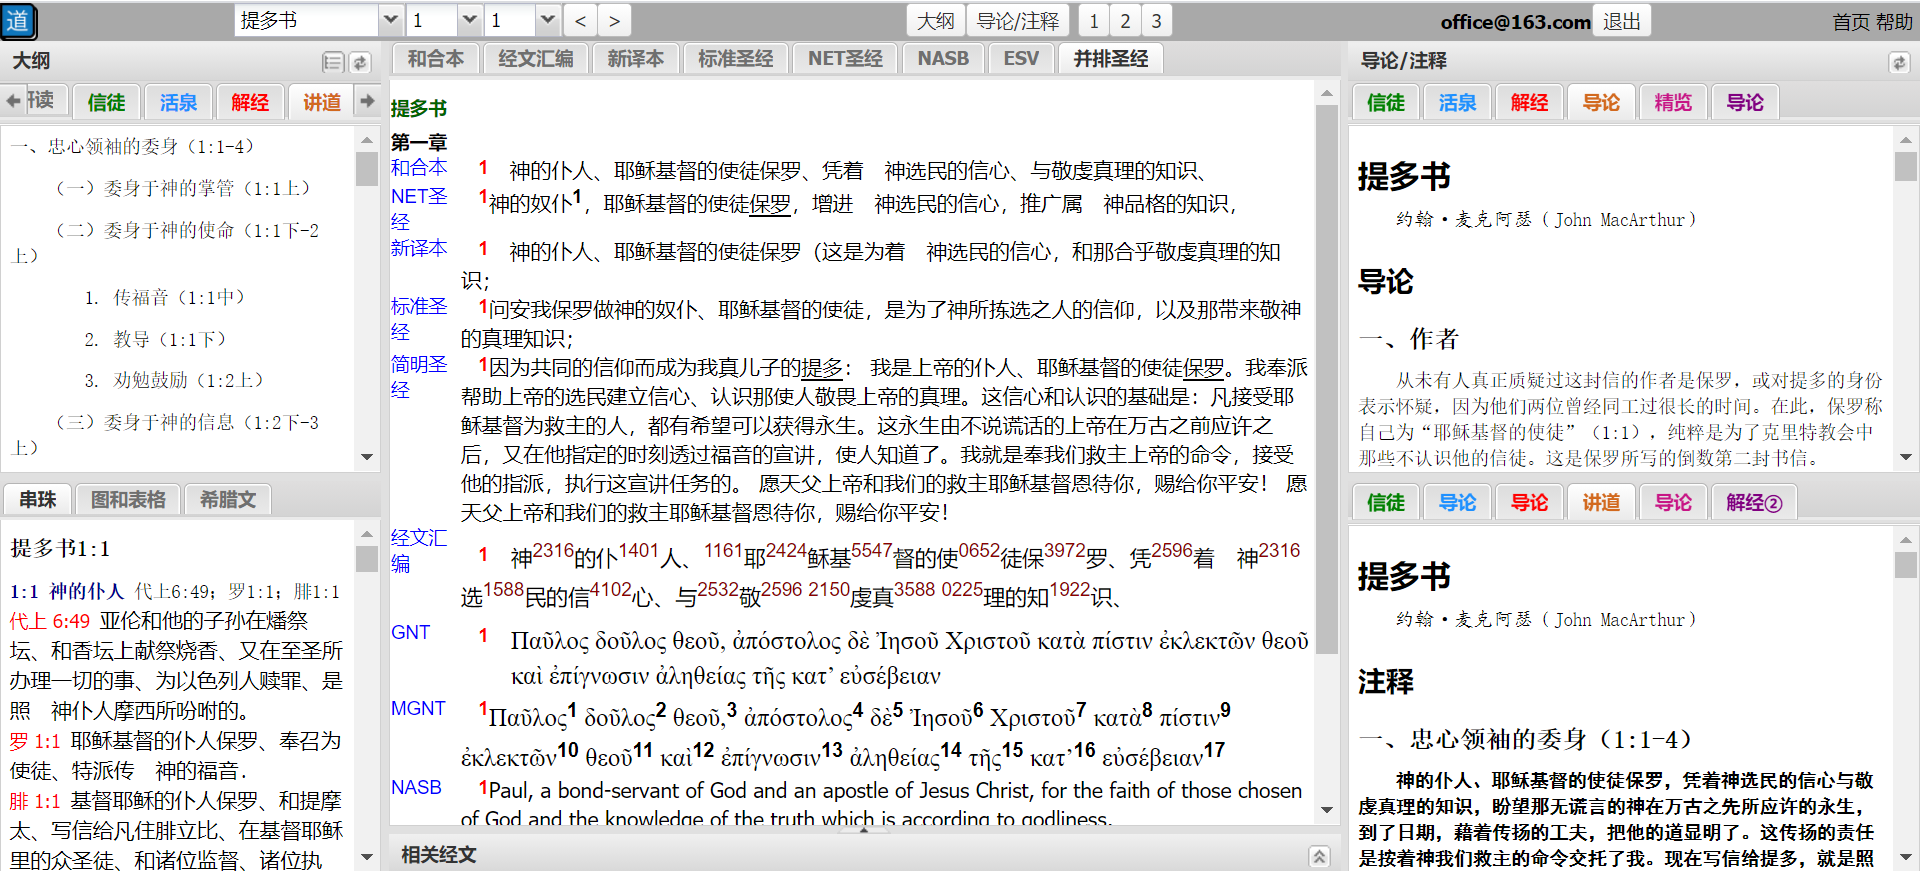Click 退出 to log out

pyautogui.click(x=1621, y=21)
